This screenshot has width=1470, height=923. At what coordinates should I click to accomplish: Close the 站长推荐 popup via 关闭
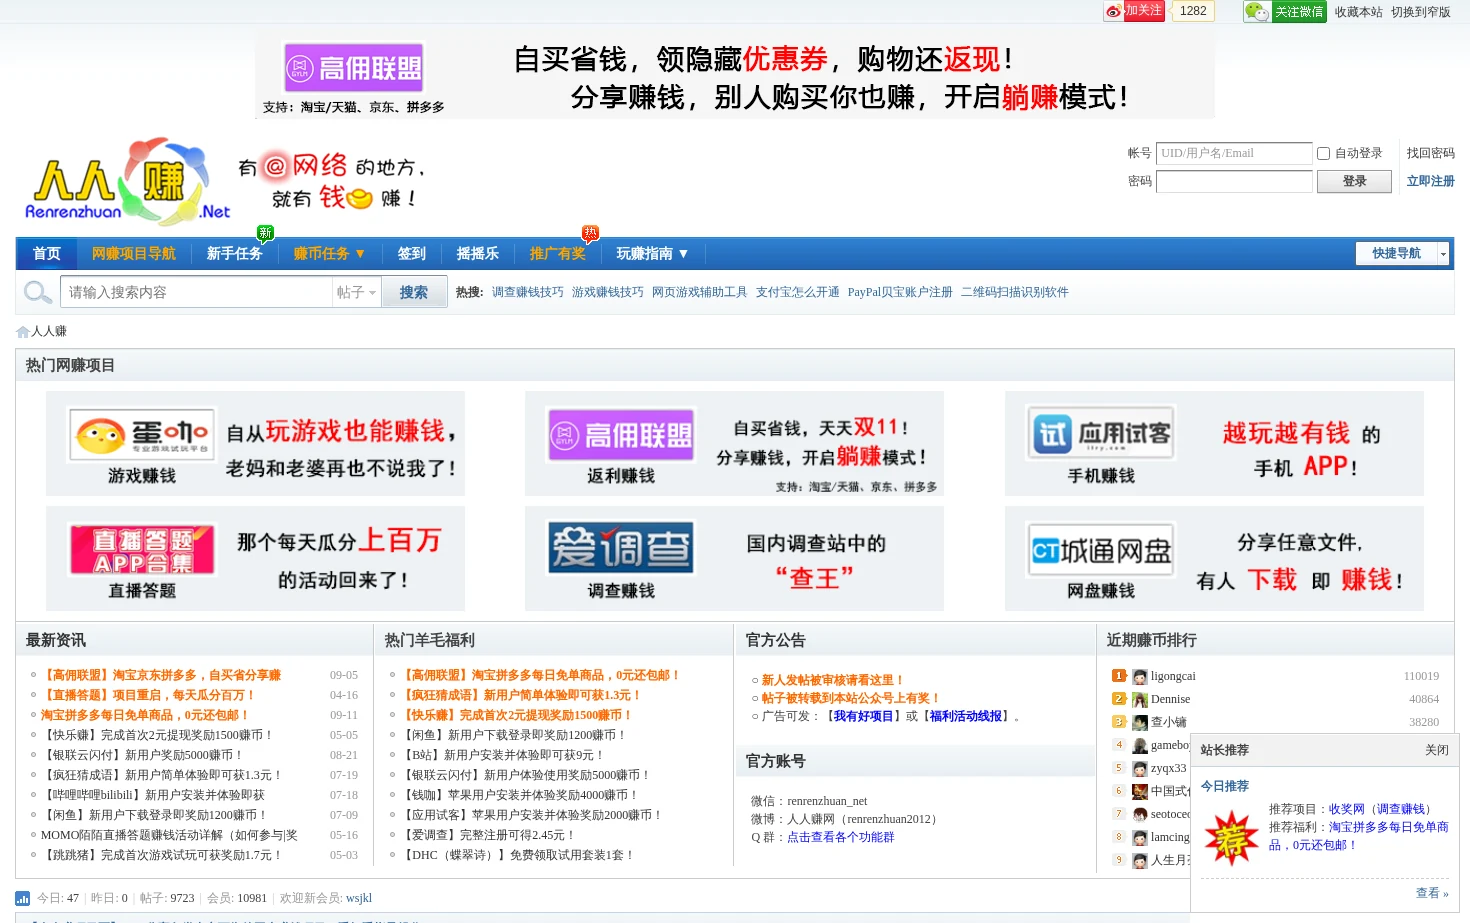coord(1436,750)
